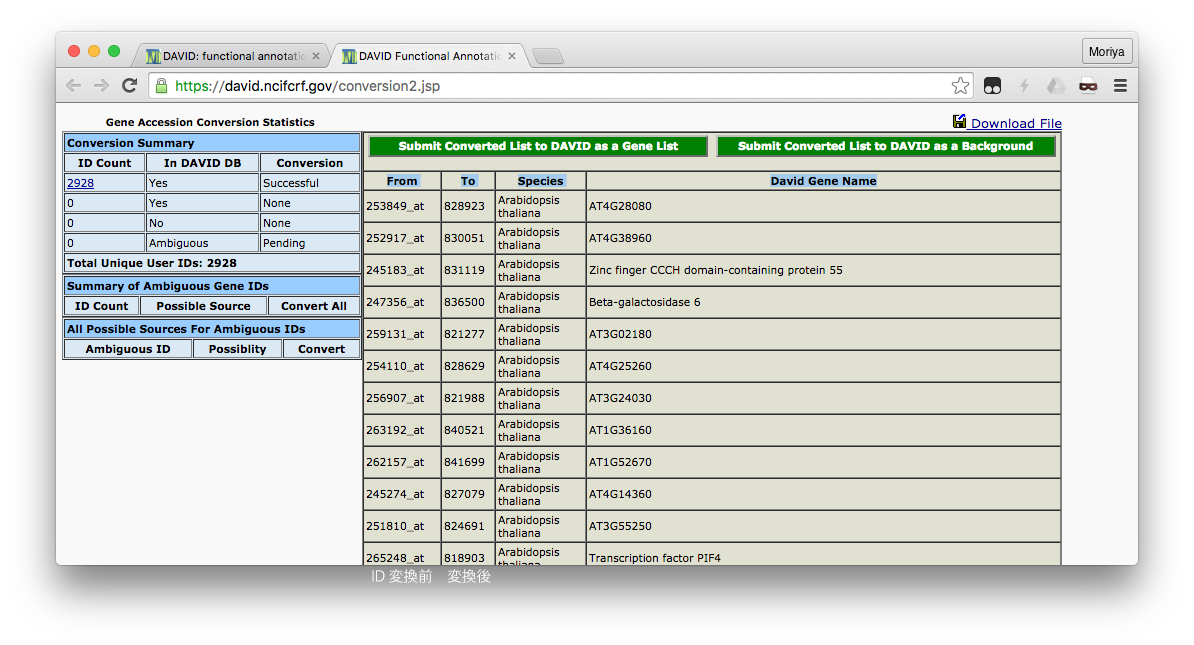Open Chrome hamburger menu

tap(1120, 86)
